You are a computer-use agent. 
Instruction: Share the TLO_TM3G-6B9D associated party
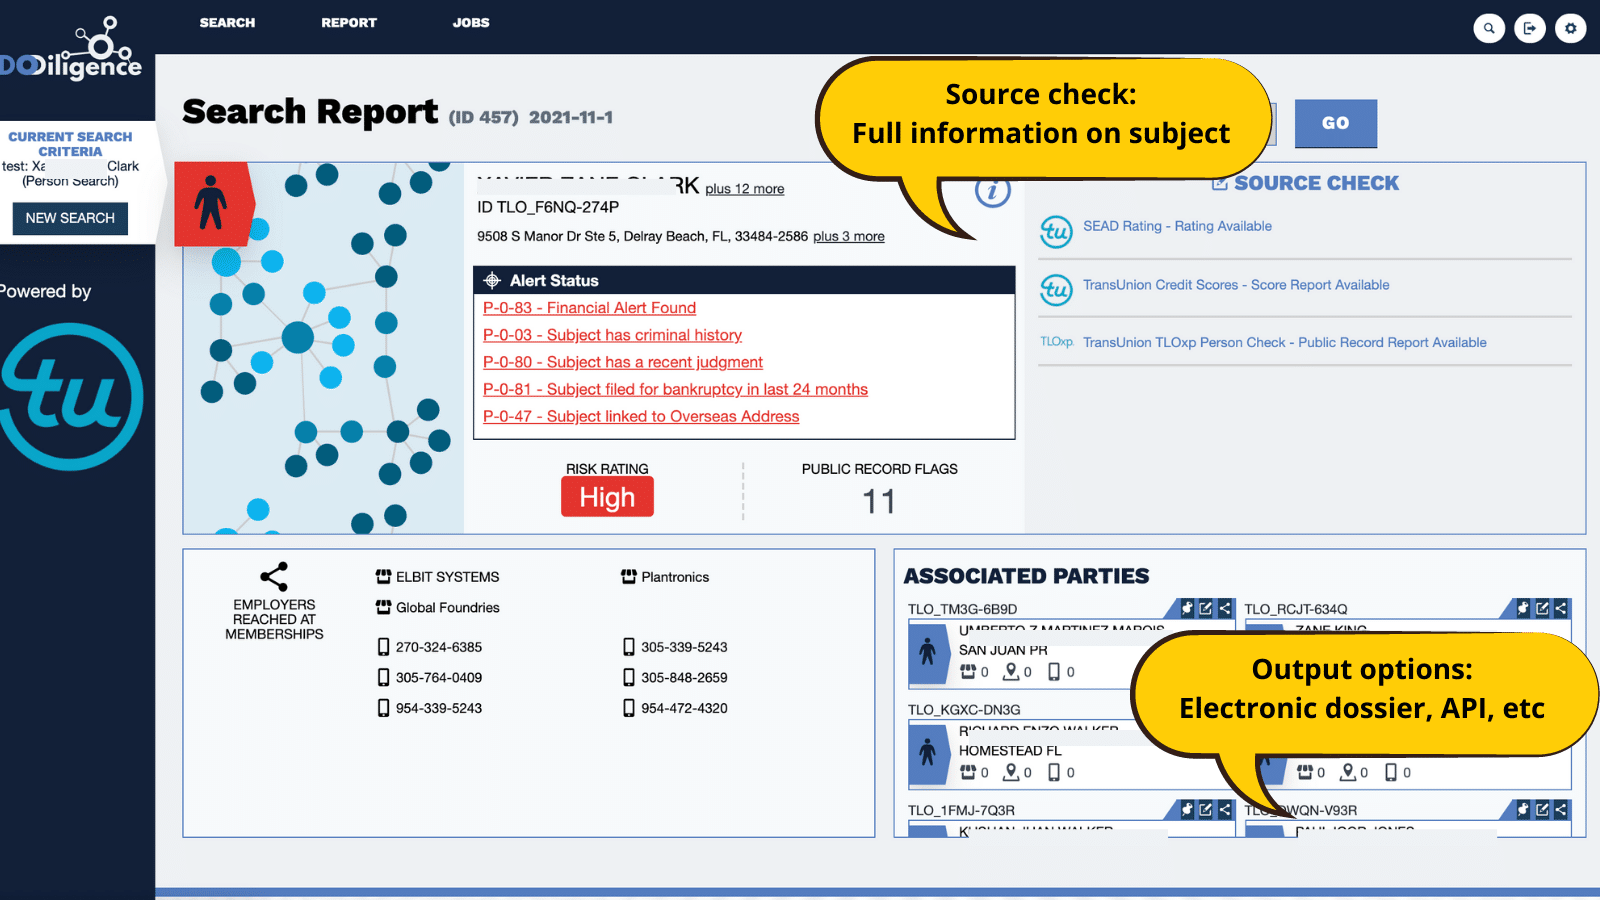1225,608
